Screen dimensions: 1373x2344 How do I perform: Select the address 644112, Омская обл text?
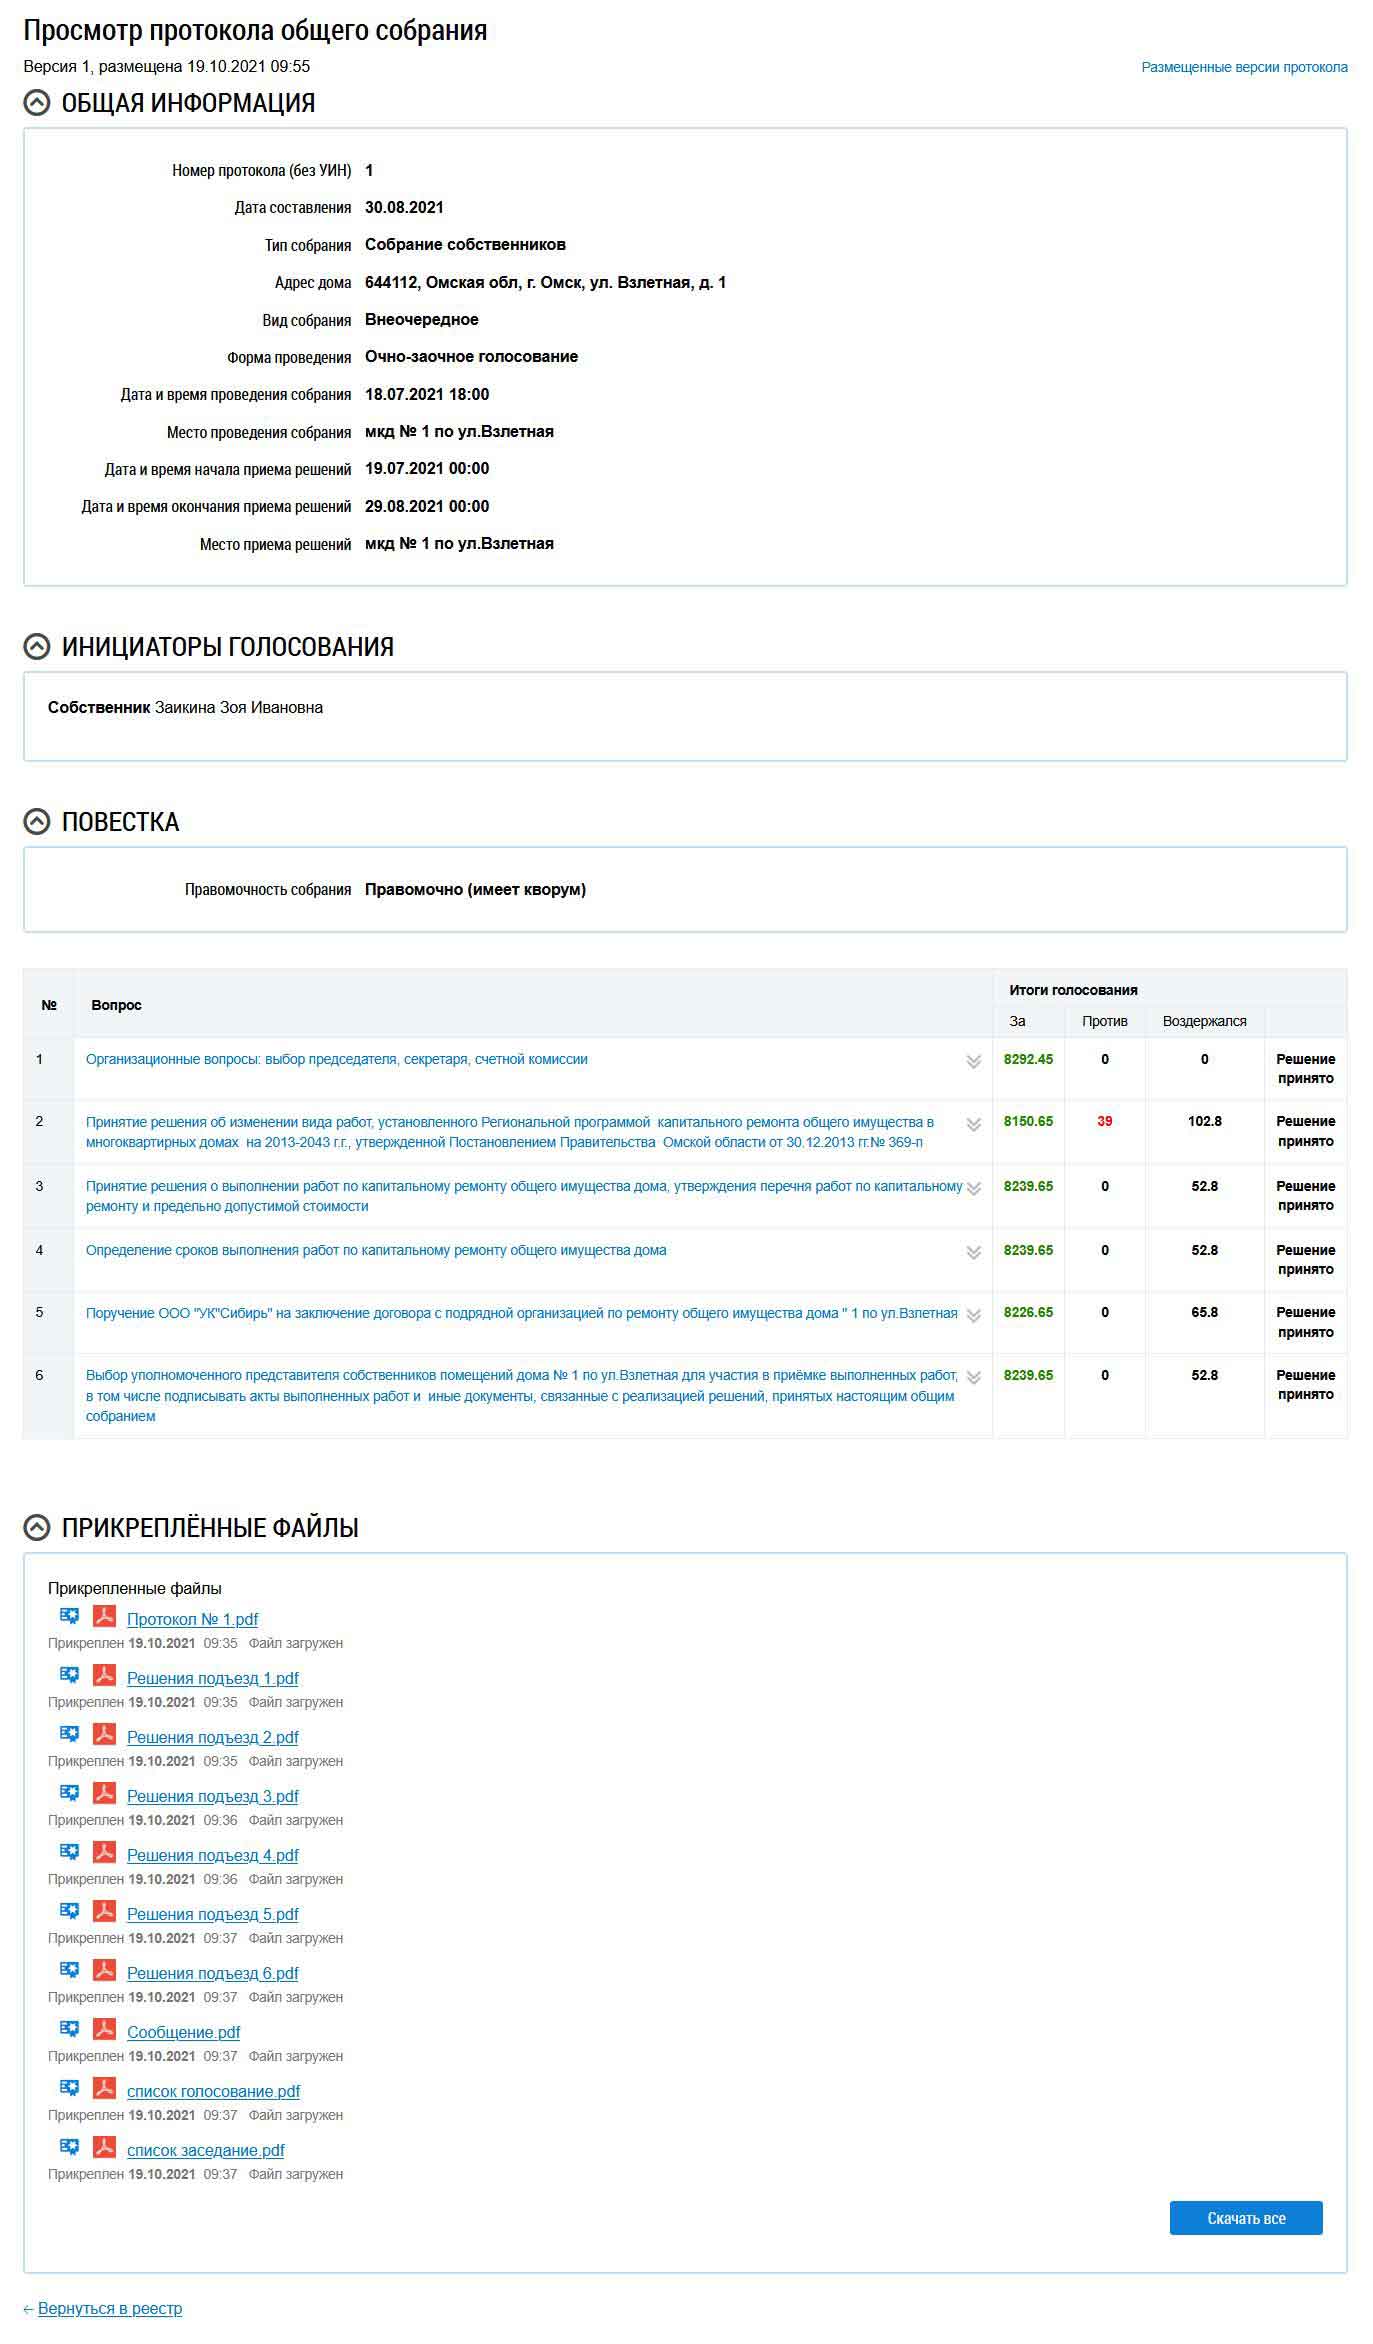(545, 282)
